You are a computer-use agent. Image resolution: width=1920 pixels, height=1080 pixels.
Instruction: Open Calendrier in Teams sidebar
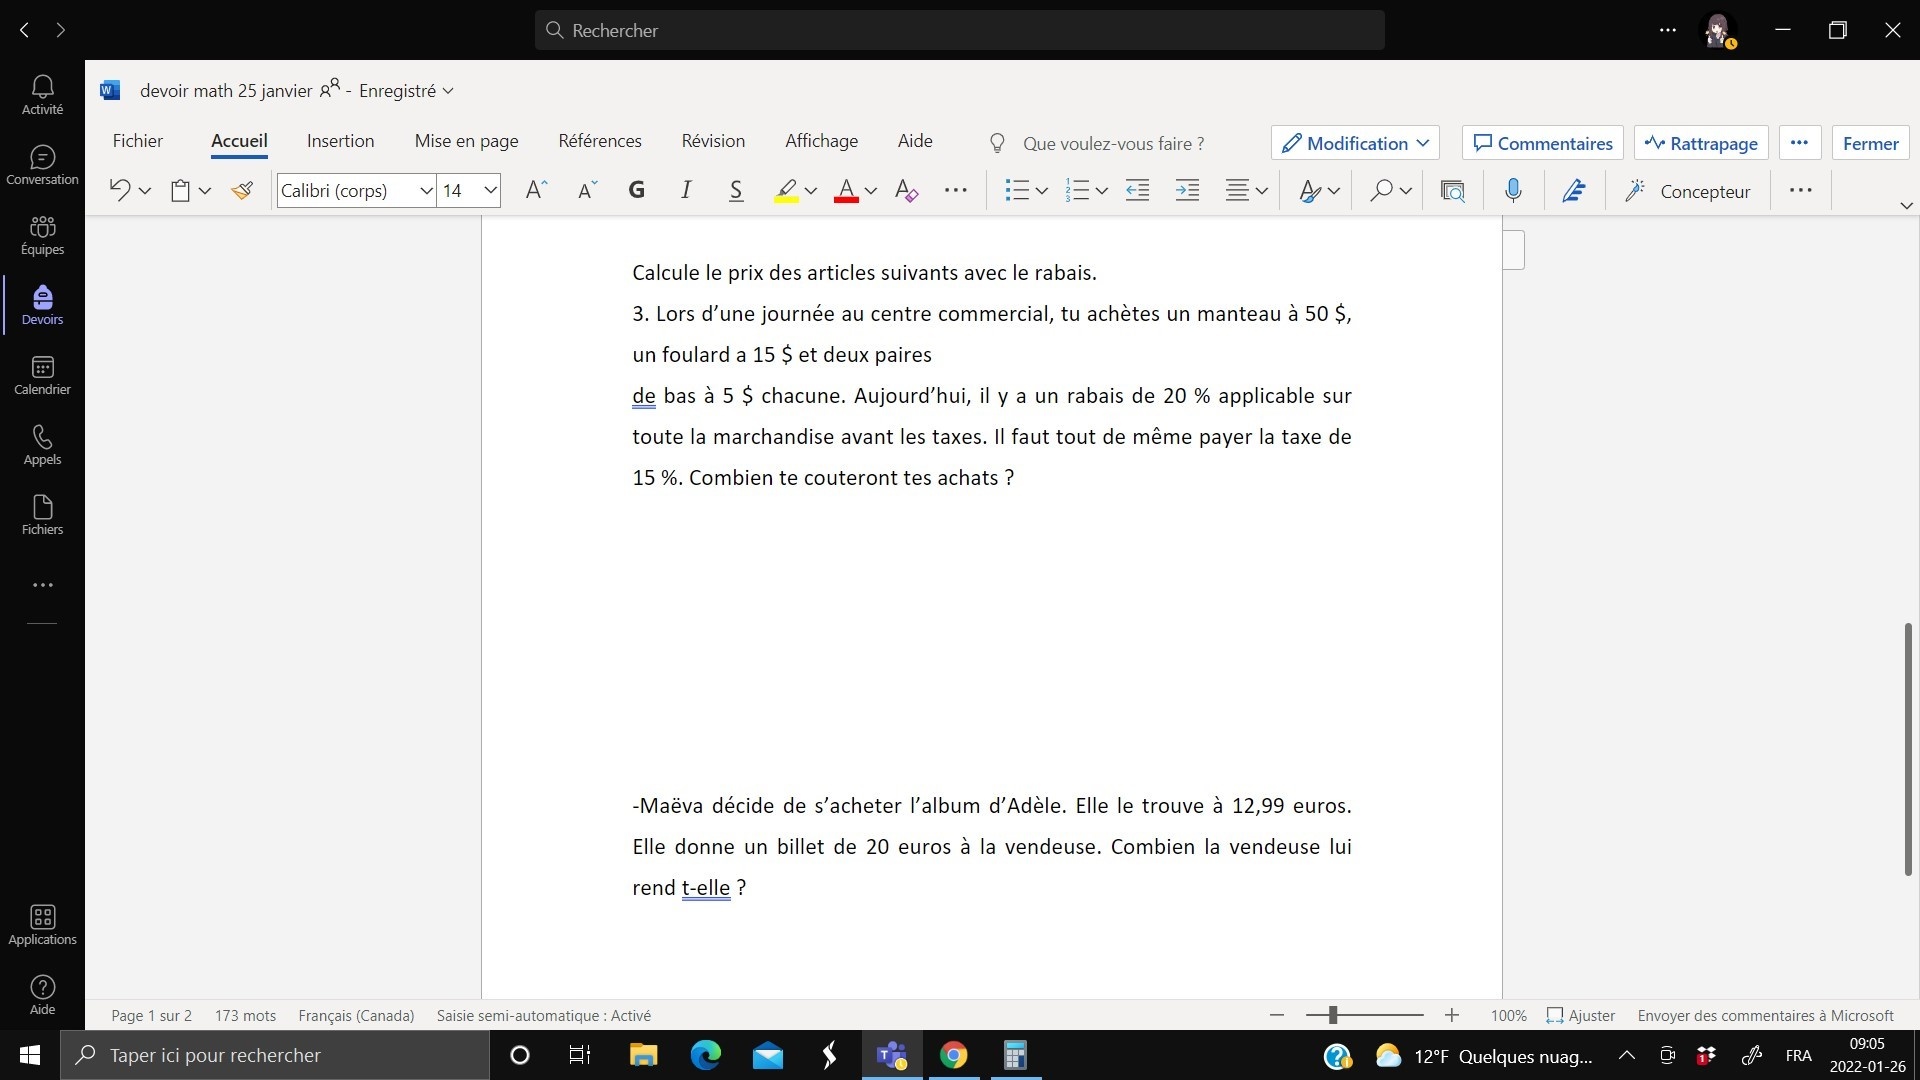click(x=42, y=375)
